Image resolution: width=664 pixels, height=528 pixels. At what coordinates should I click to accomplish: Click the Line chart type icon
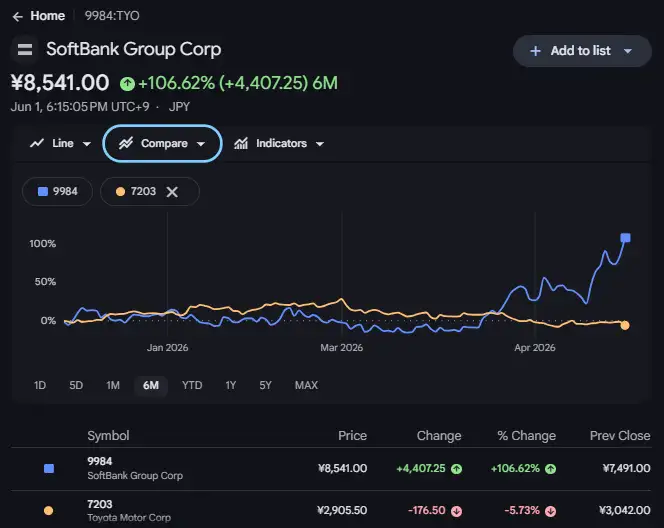(37, 144)
